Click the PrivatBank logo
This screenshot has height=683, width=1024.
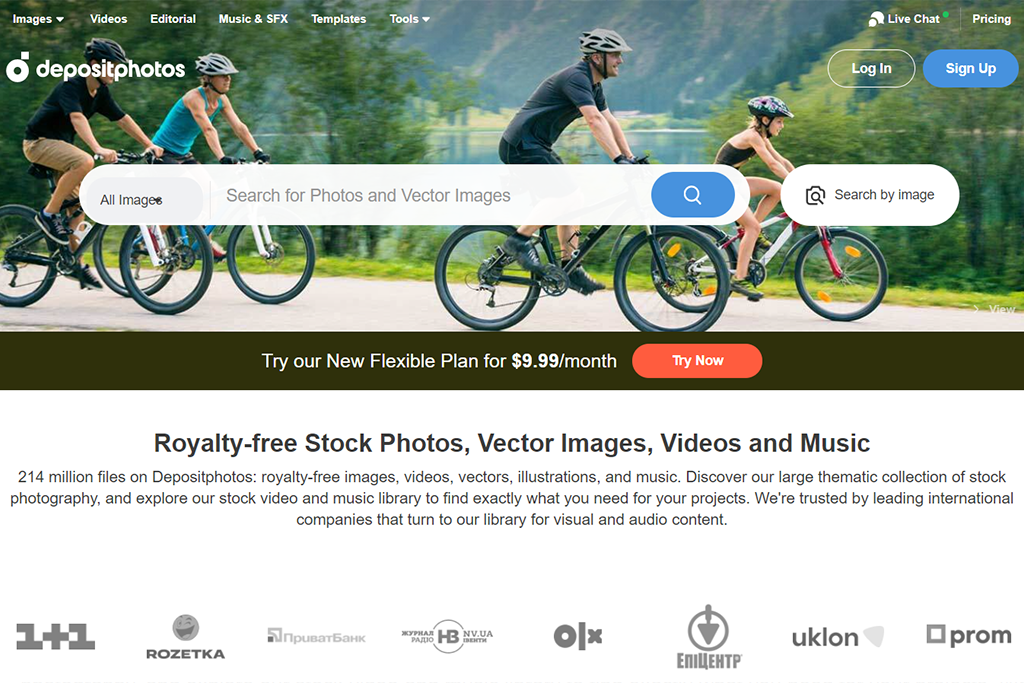pos(317,637)
